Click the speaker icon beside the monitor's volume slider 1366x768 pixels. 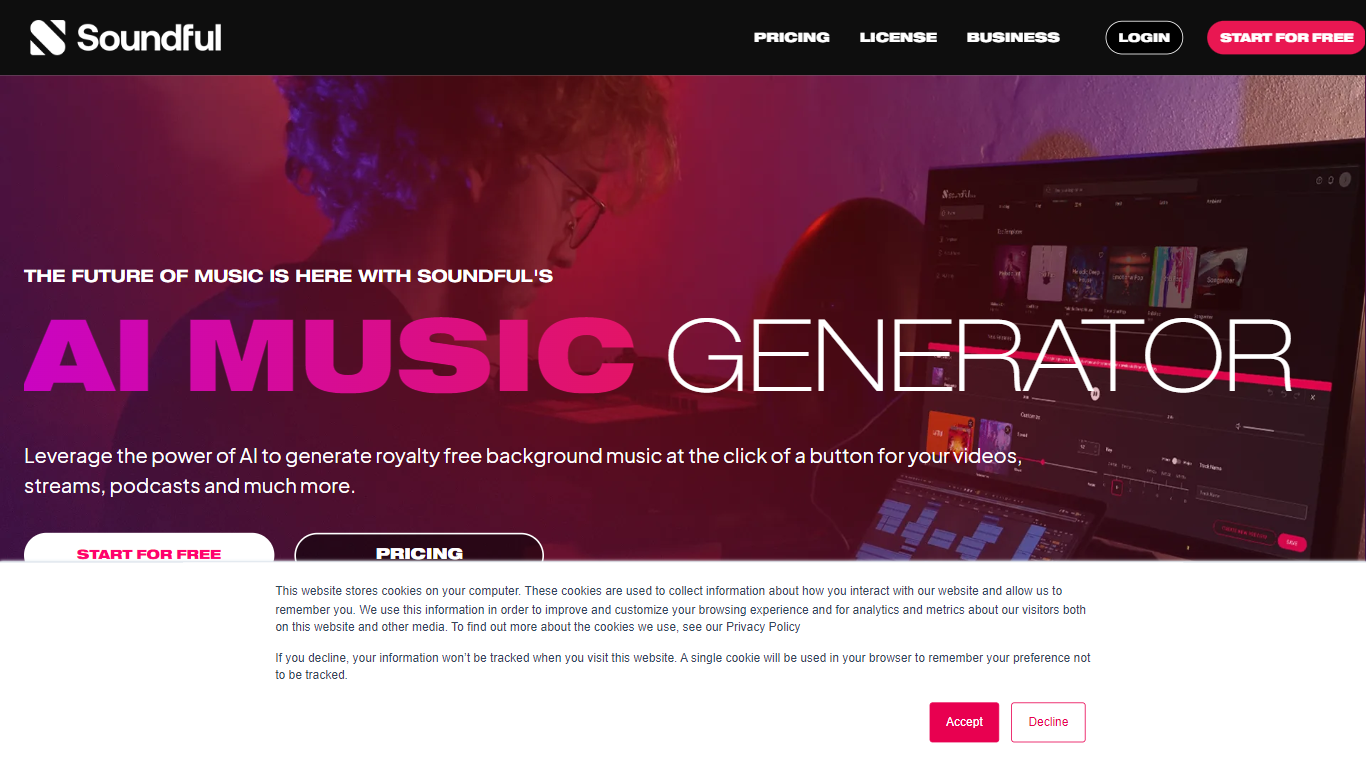point(1238,427)
